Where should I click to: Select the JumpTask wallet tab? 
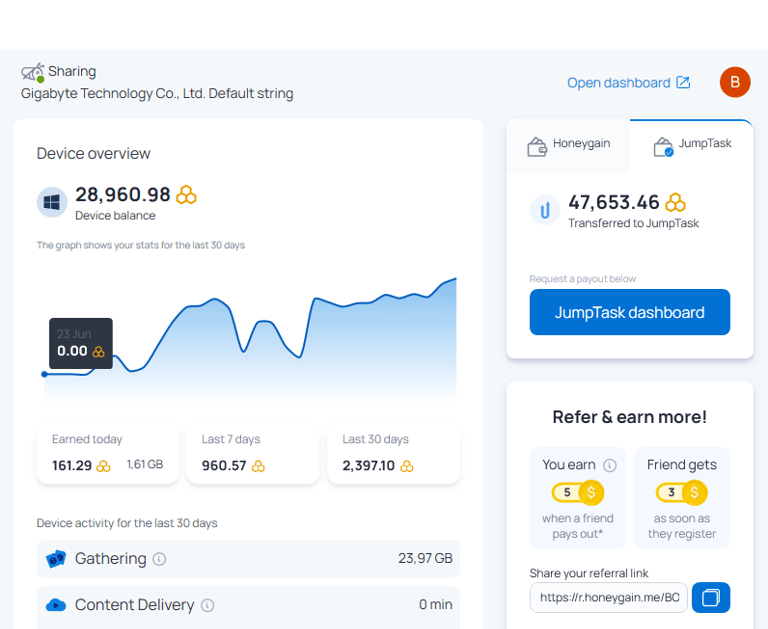692,146
